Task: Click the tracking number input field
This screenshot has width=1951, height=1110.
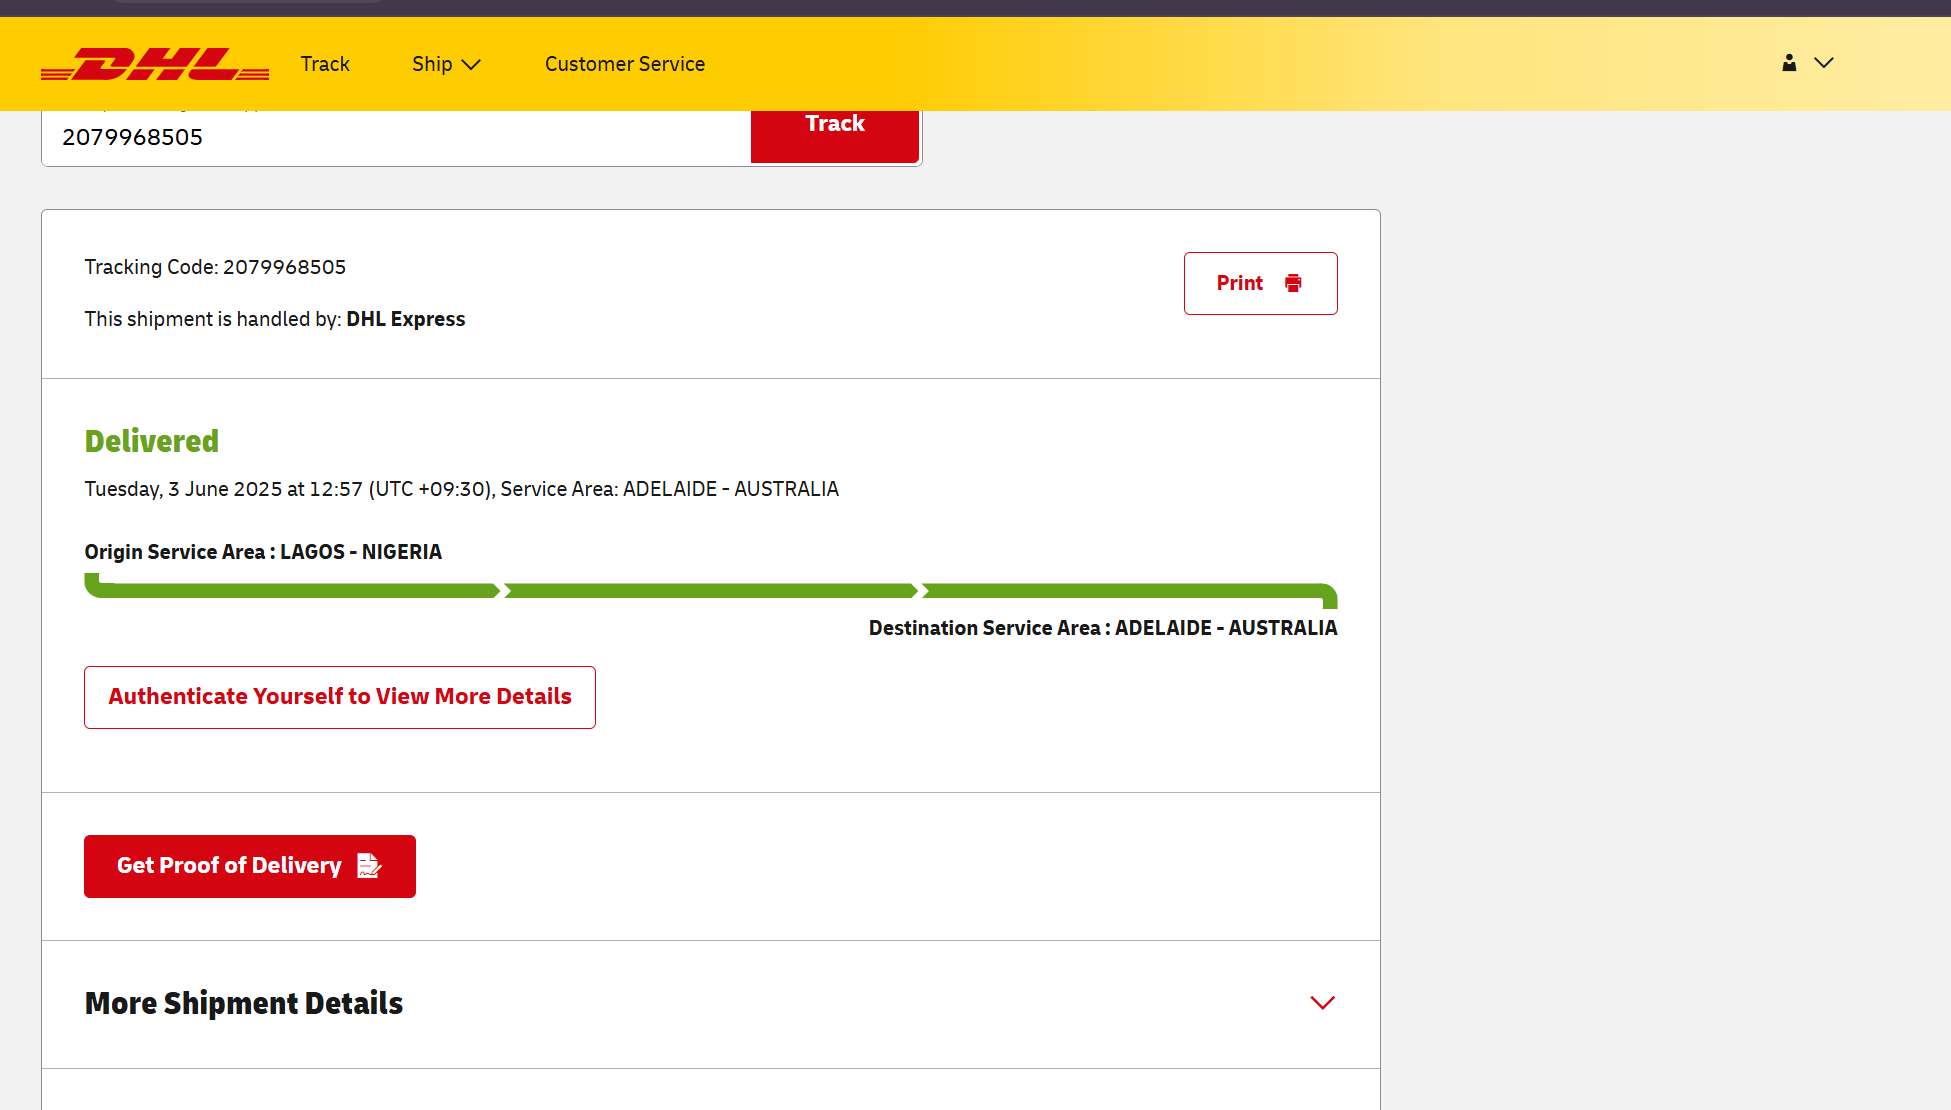Action: click(x=396, y=137)
